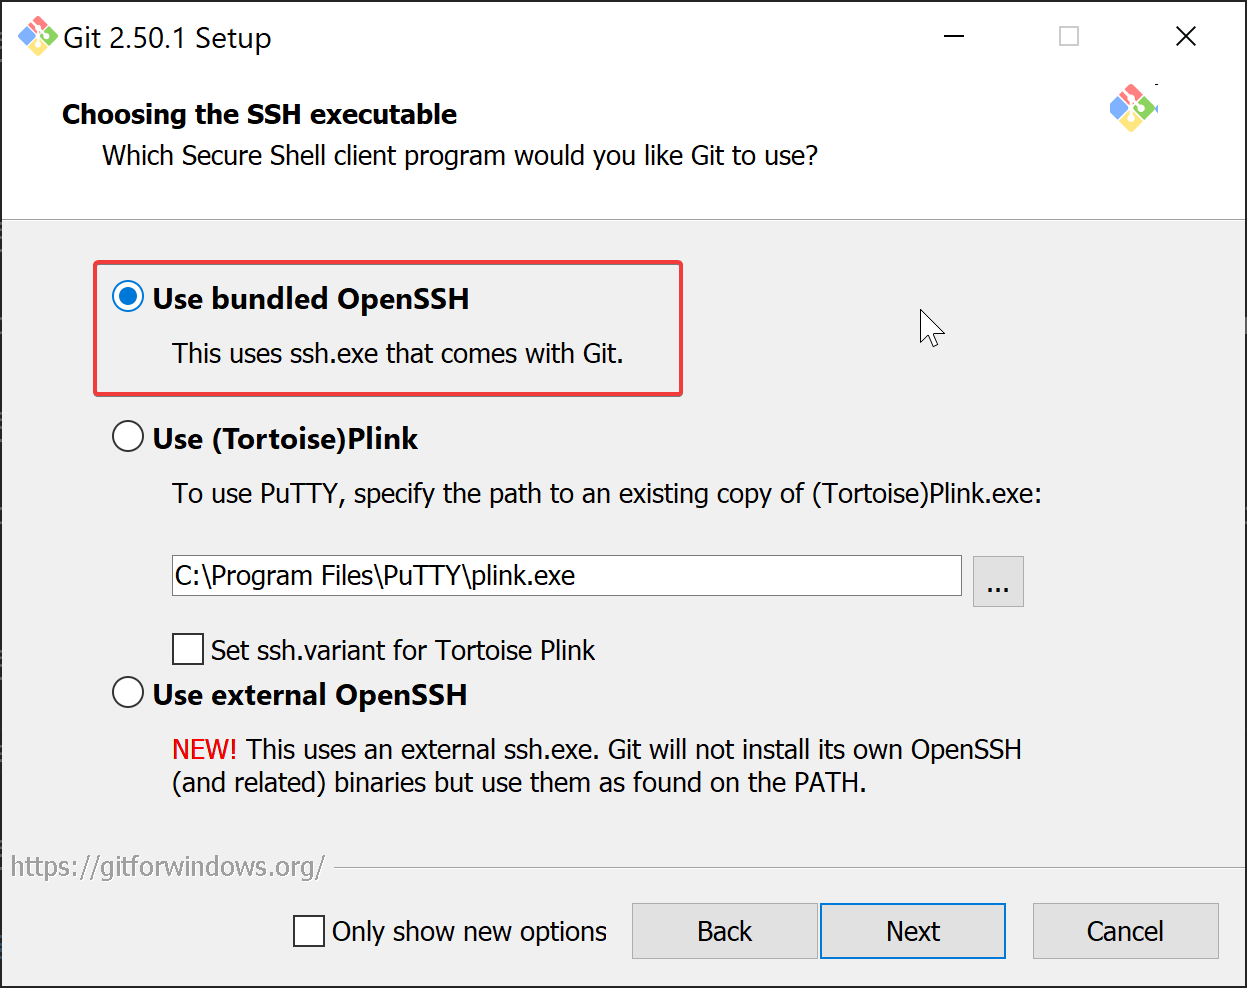
Task: Tick the Only show new options checkbox
Action: pyautogui.click(x=309, y=931)
